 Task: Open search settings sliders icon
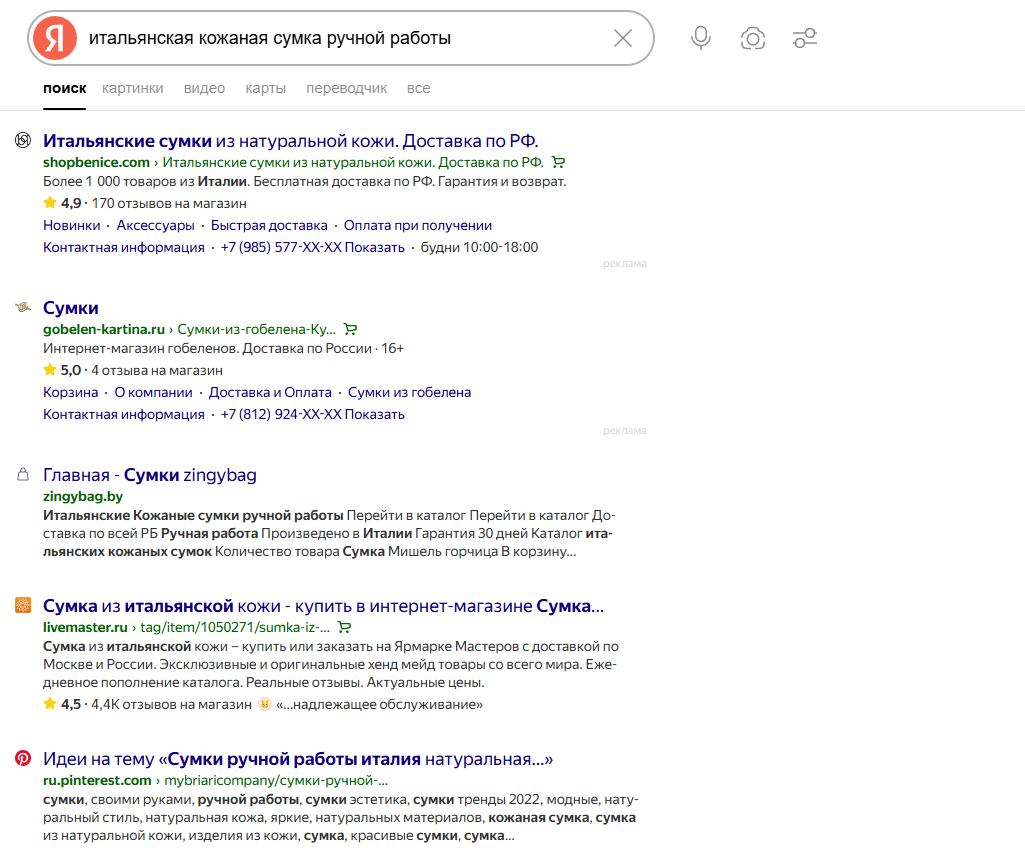pyautogui.click(x=805, y=38)
